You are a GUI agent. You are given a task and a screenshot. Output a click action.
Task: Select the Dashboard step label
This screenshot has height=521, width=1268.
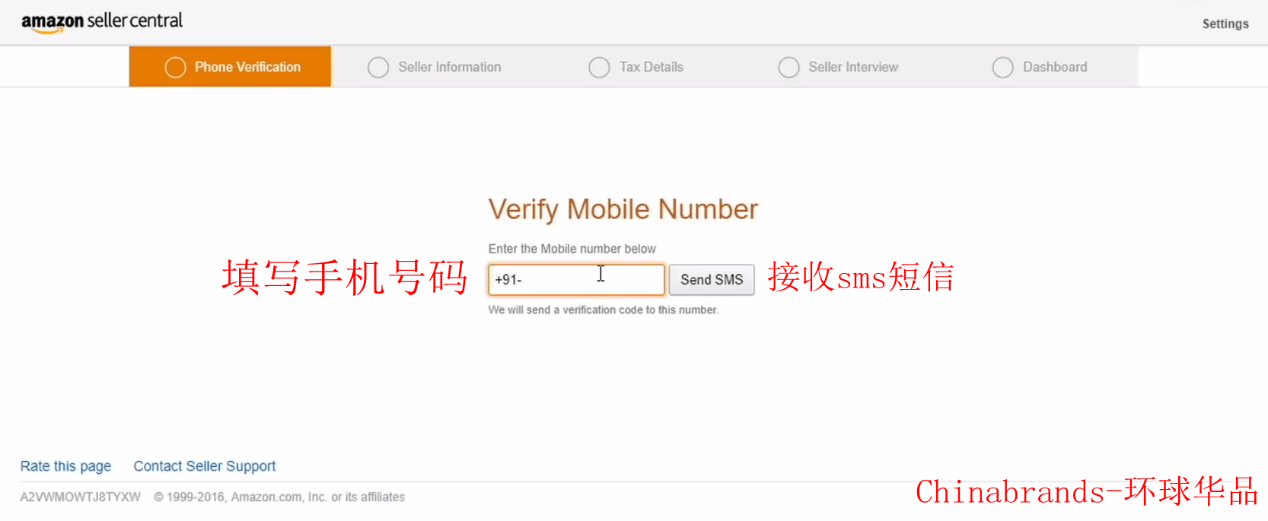1055,67
